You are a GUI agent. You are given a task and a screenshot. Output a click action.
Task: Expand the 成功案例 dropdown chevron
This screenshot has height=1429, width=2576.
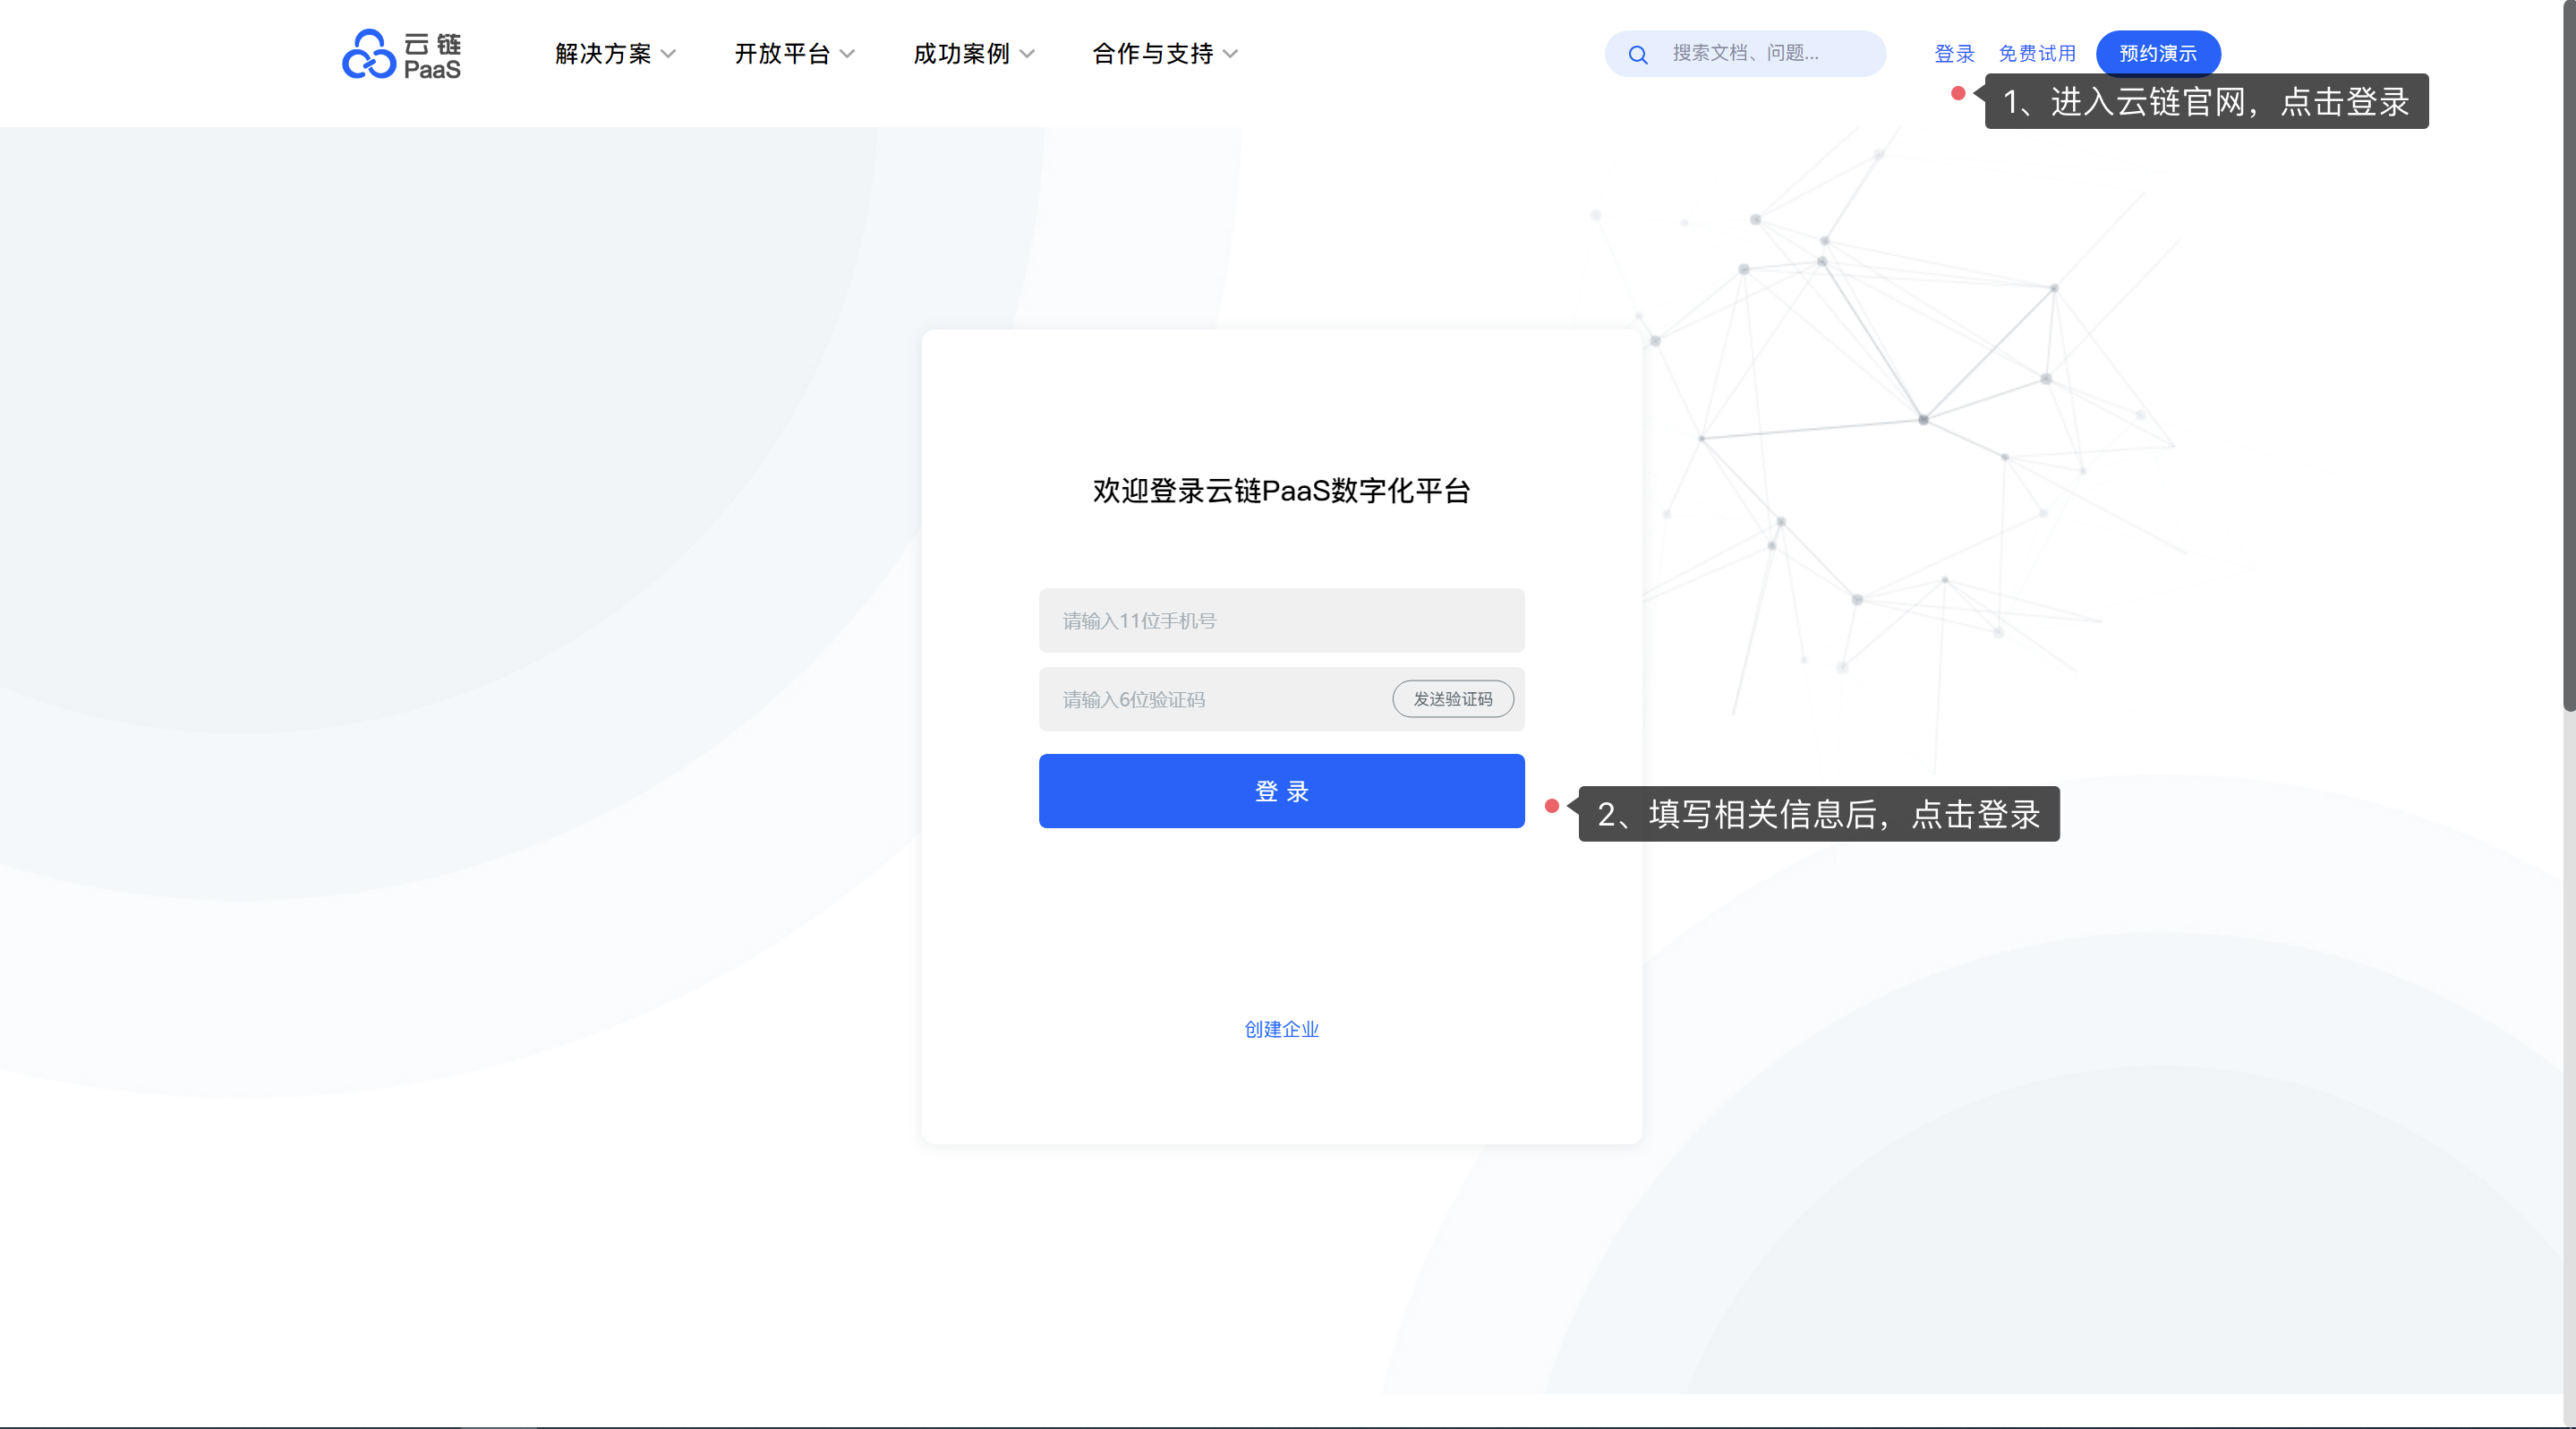[1027, 54]
